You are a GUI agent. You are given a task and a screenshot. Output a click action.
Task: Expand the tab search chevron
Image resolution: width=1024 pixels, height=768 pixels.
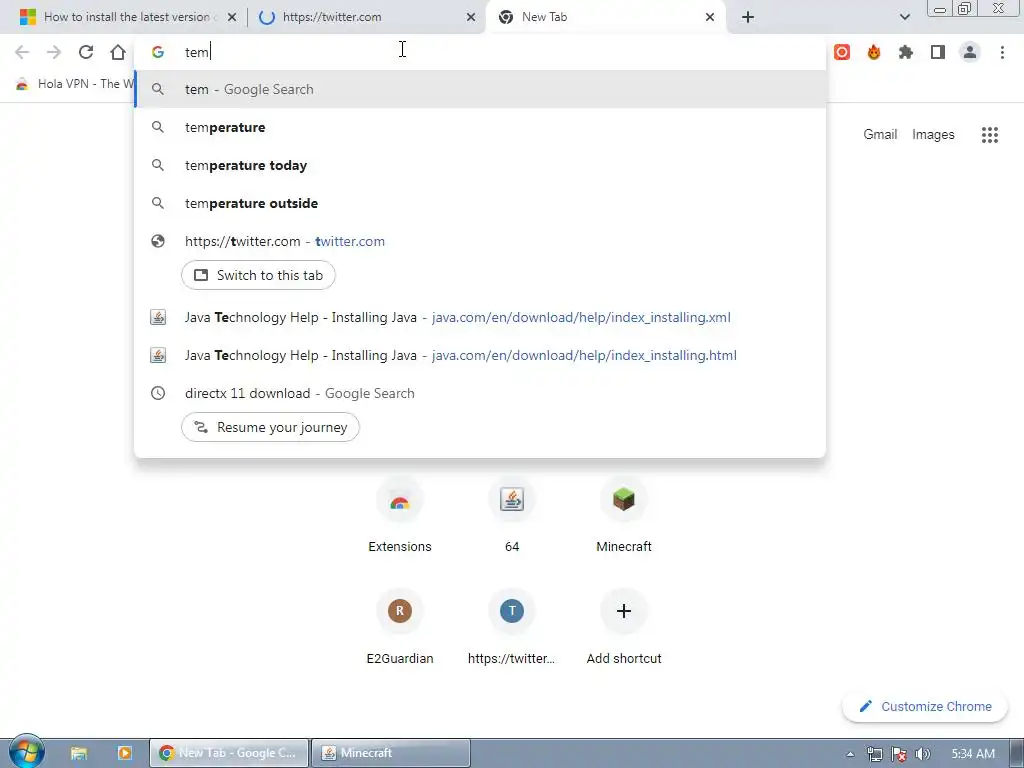coord(904,17)
